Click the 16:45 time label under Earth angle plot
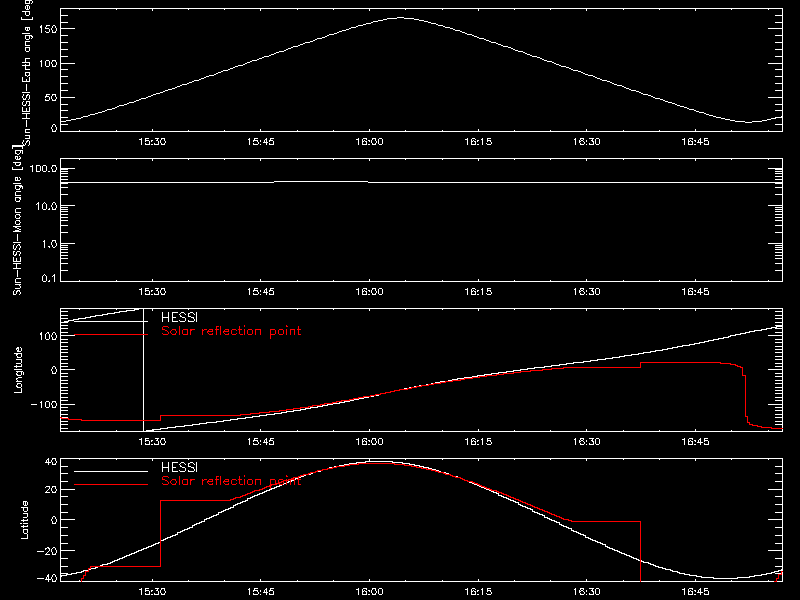Screen dimensions: 800x600 pyautogui.click(x=695, y=142)
